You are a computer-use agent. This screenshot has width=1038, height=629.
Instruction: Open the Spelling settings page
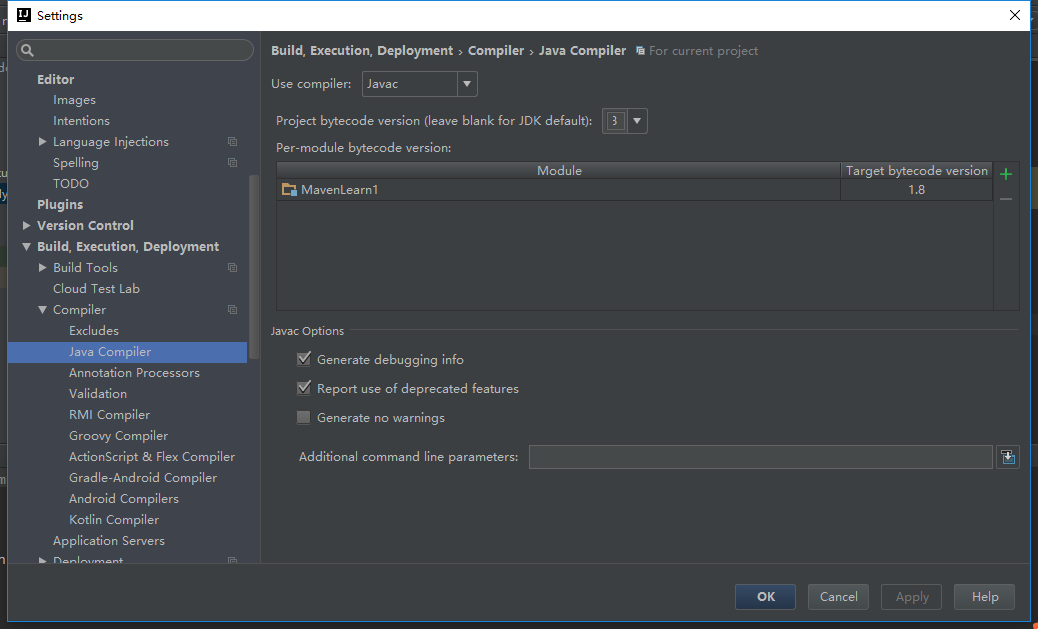pyautogui.click(x=75, y=163)
